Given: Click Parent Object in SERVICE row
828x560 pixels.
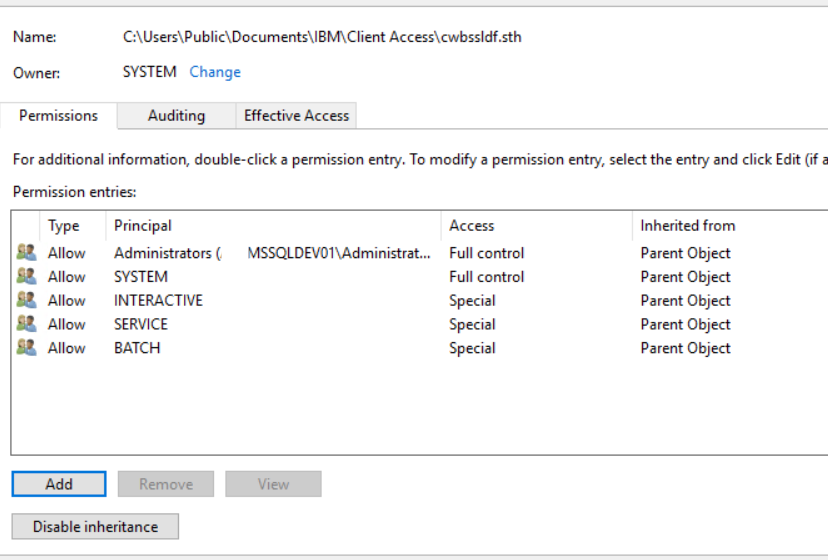Looking at the screenshot, I should click(685, 324).
